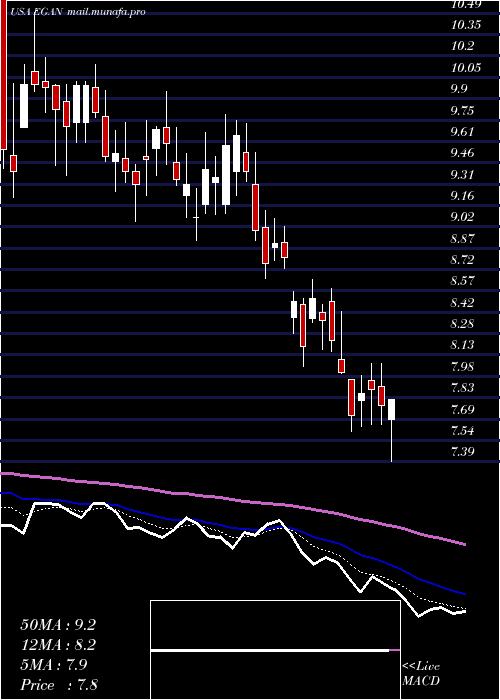Click the 9.46 price axis label

462,153
